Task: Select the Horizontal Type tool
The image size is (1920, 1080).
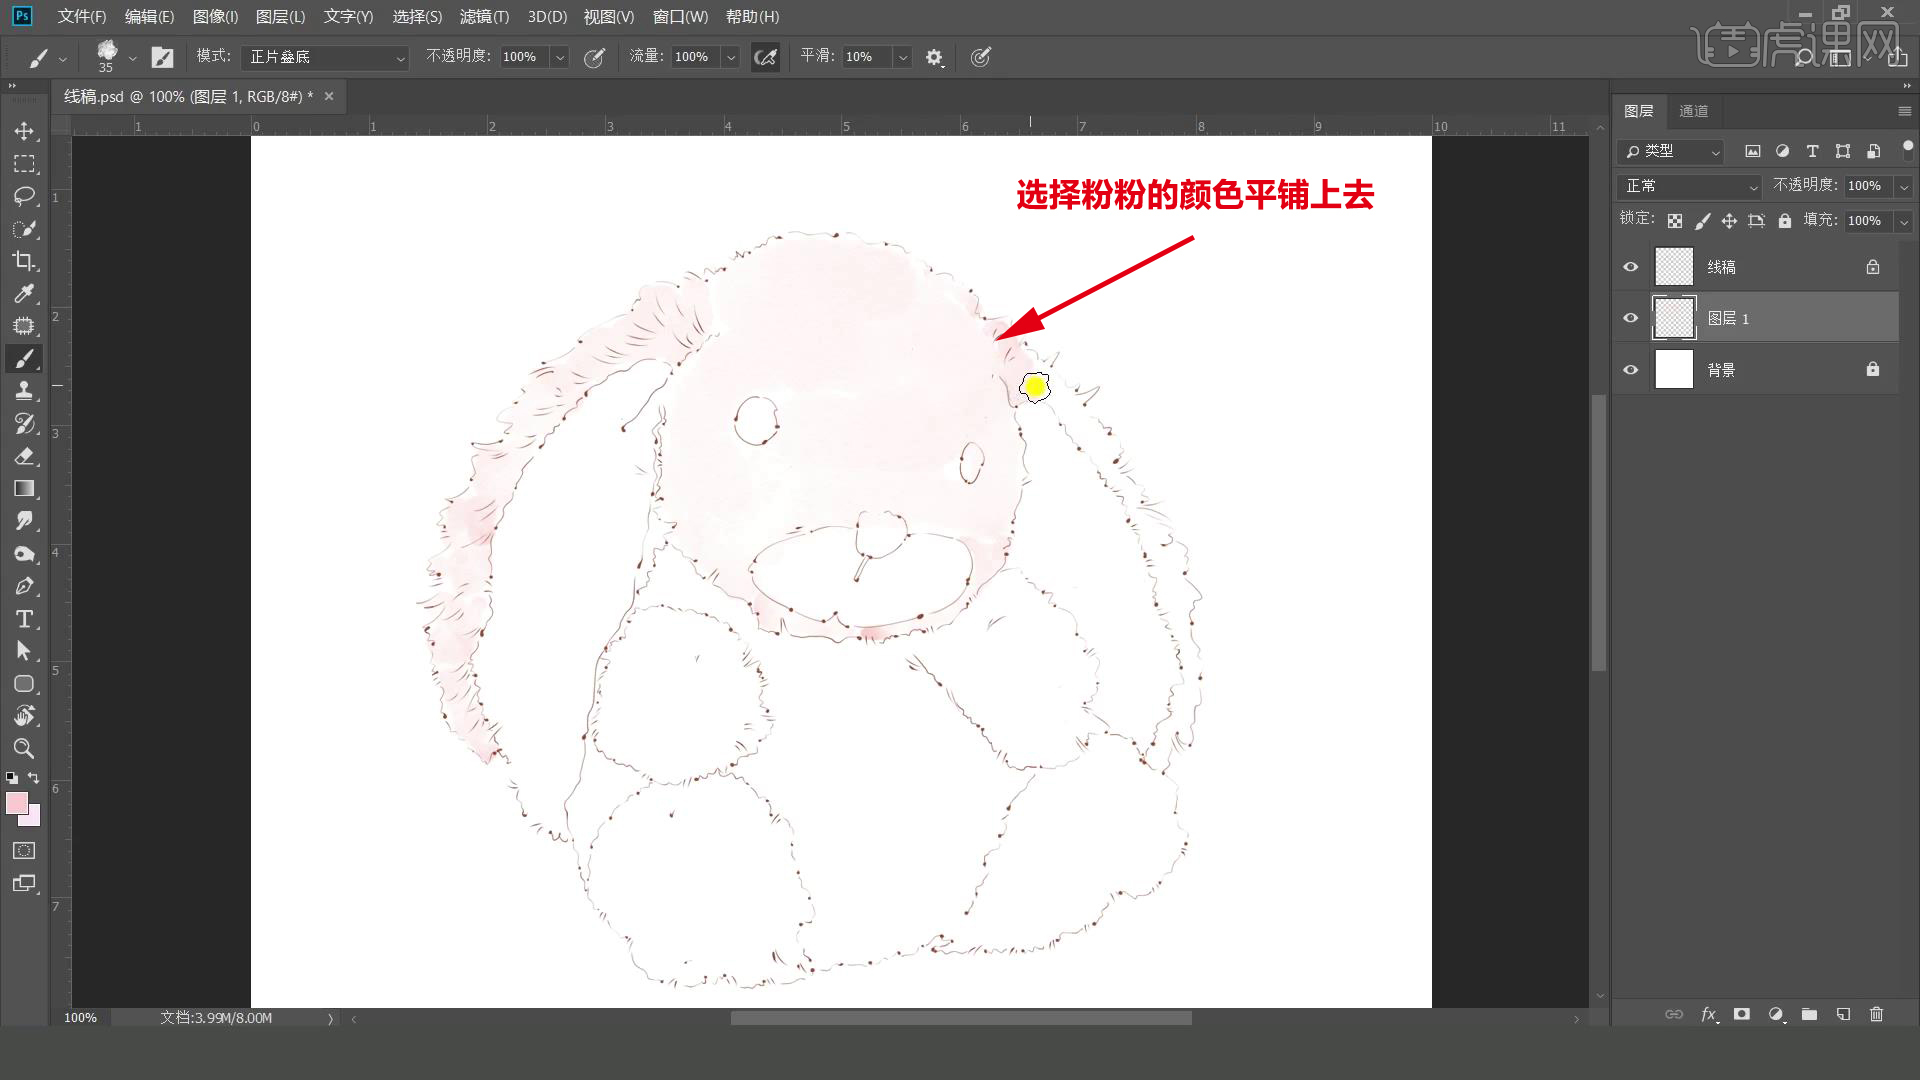Action: tap(24, 619)
